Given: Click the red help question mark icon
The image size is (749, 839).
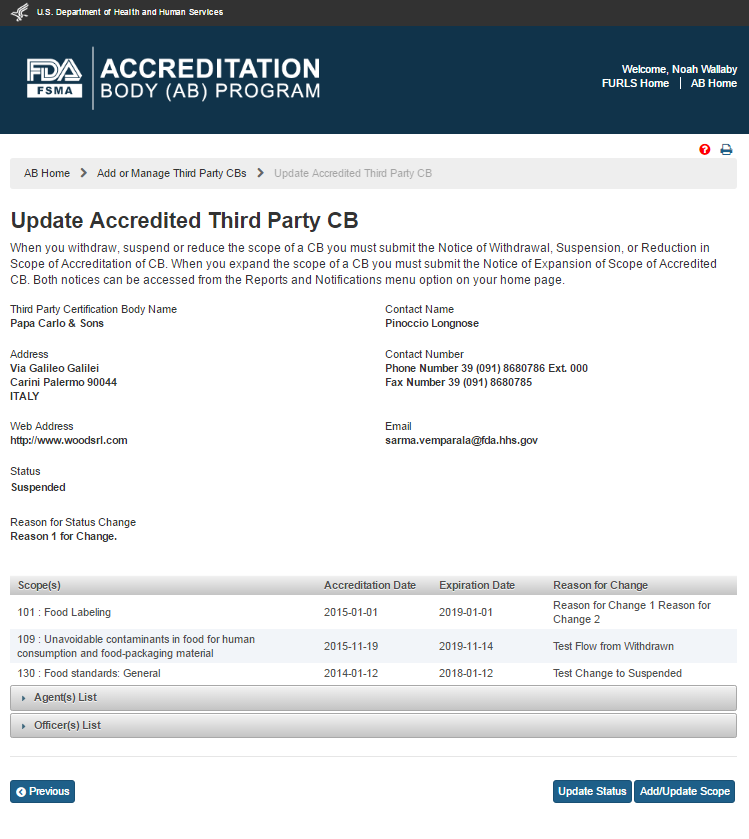Looking at the screenshot, I should click(x=705, y=150).
